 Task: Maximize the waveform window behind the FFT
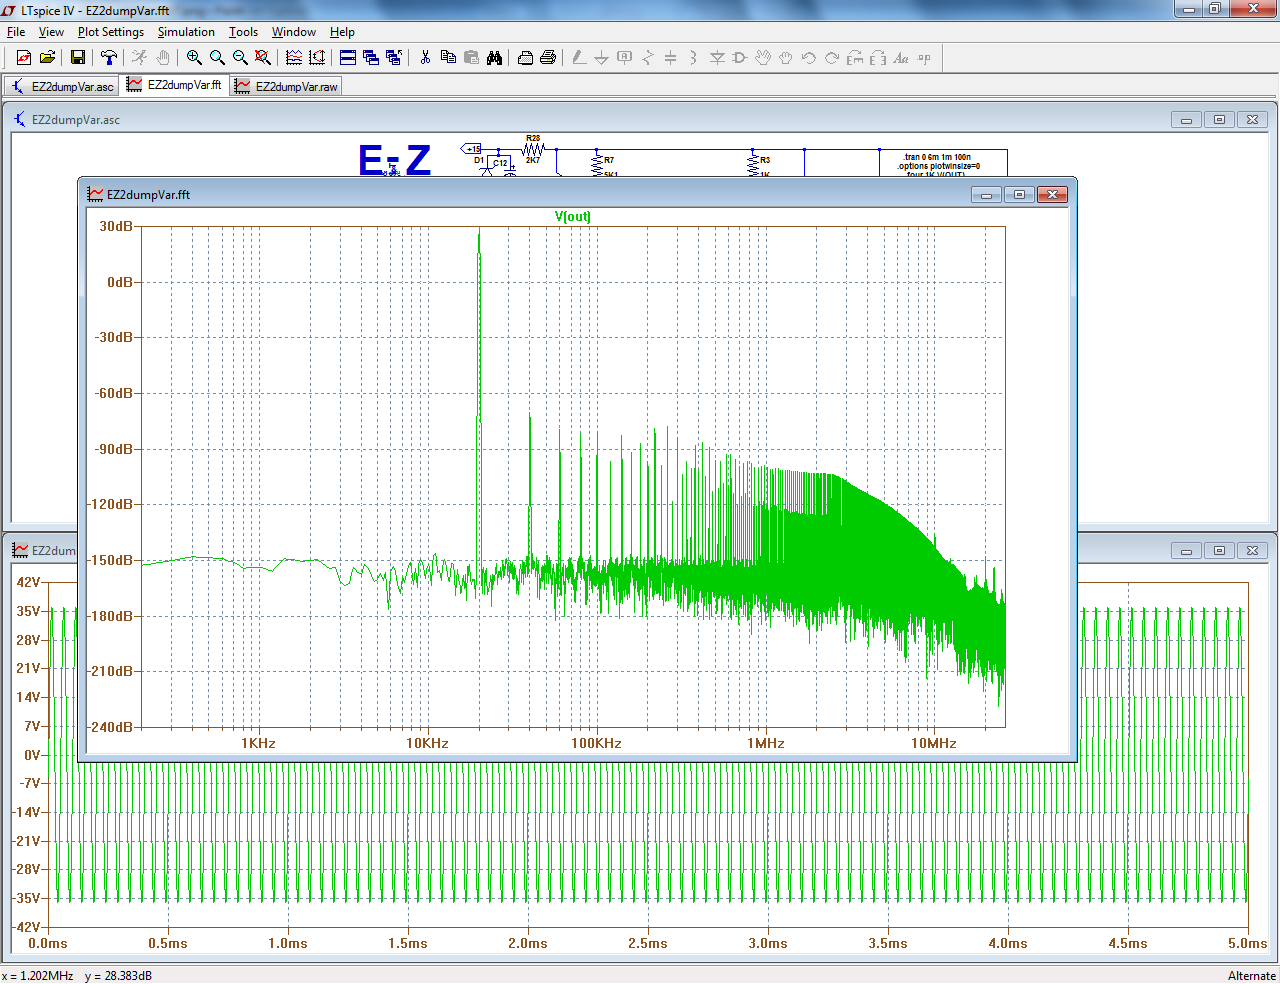tap(1220, 551)
